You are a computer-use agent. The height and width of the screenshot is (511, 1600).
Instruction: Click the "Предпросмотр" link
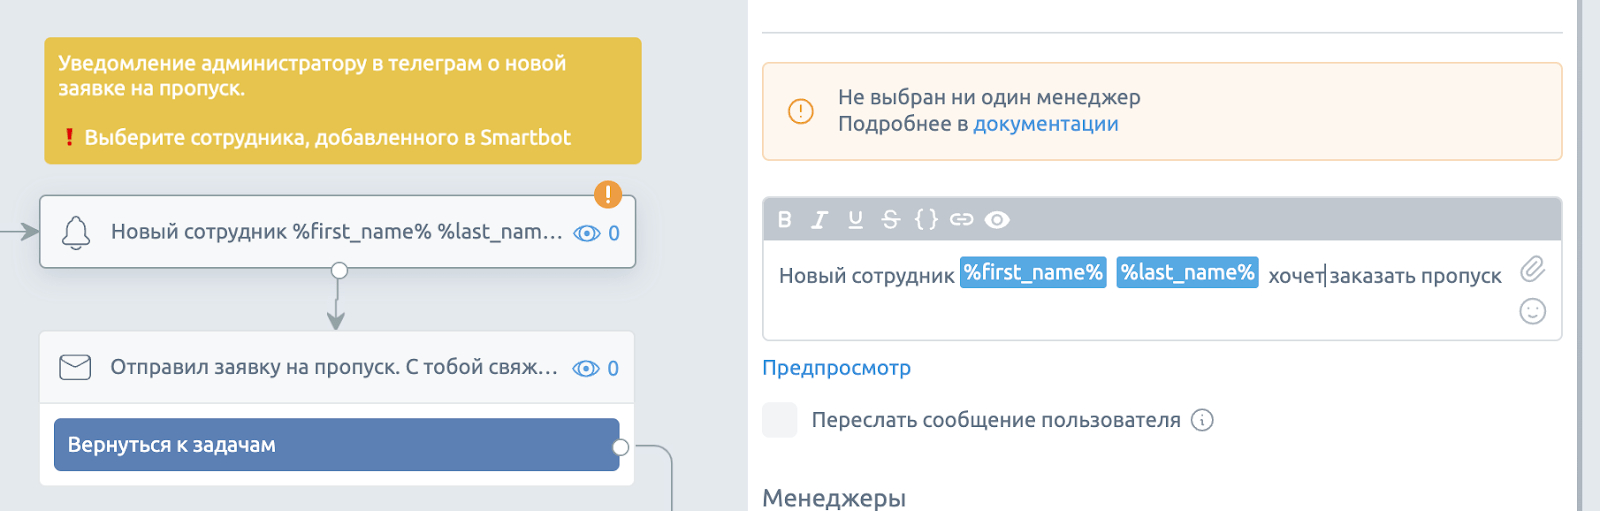point(836,368)
